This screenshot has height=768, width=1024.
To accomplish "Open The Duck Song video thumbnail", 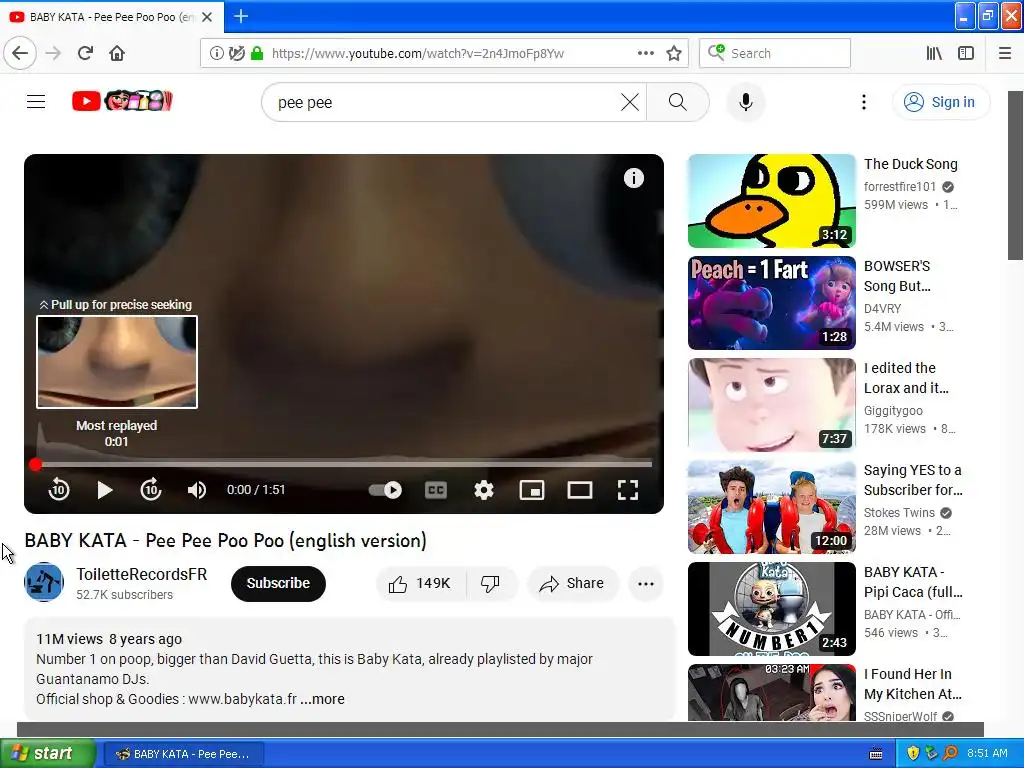I will [x=771, y=201].
